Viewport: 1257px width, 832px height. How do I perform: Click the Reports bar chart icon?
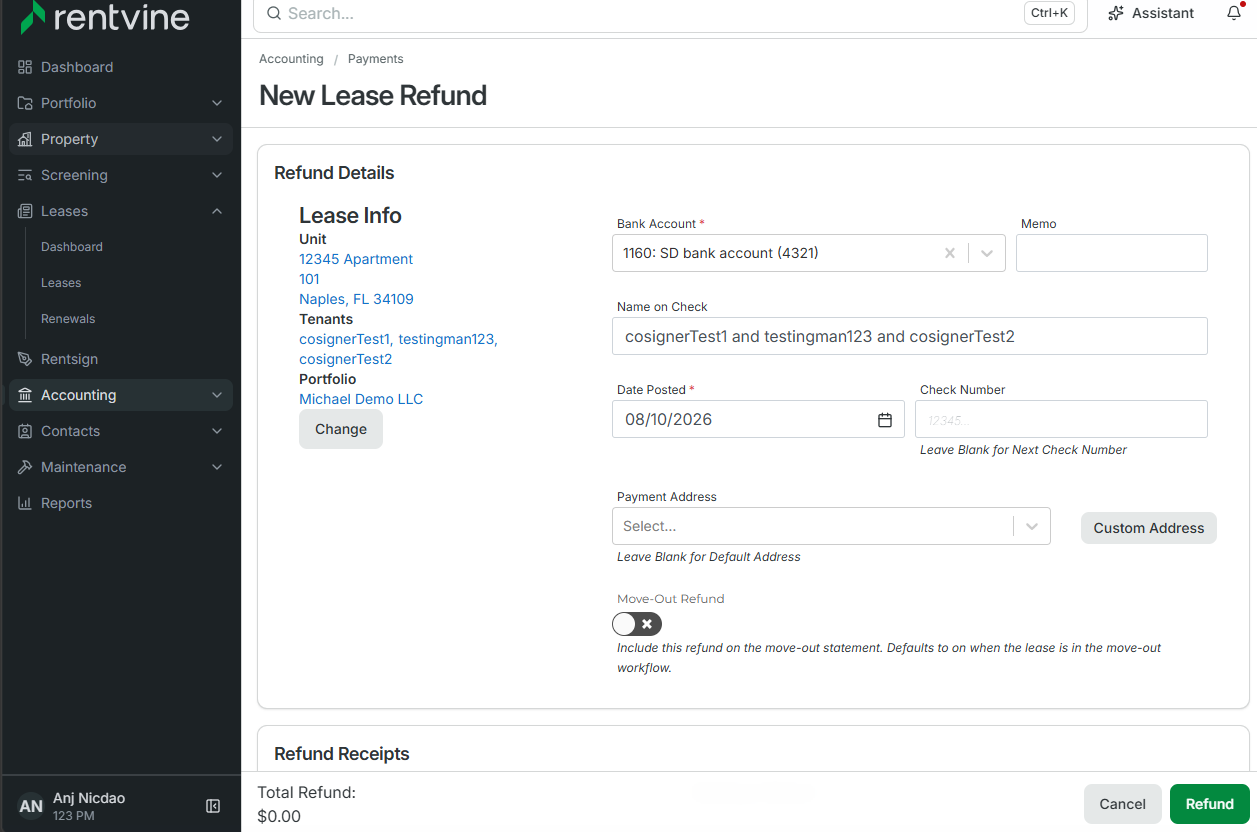25,503
